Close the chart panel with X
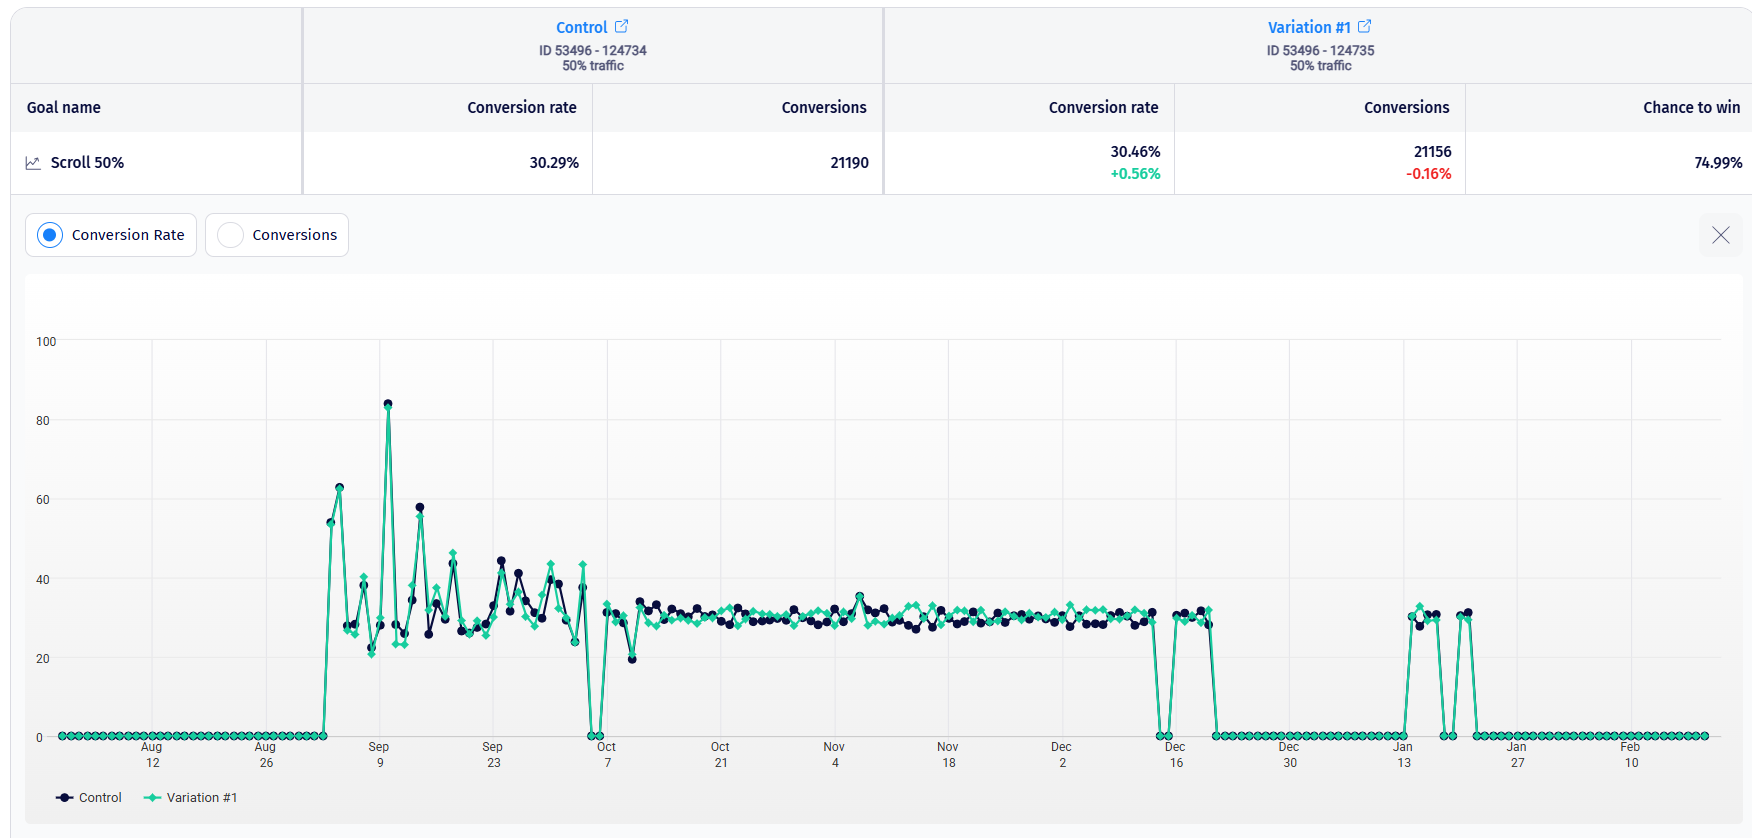Image resolution: width=1752 pixels, height=838 pixels. [x=1720, y=235]
